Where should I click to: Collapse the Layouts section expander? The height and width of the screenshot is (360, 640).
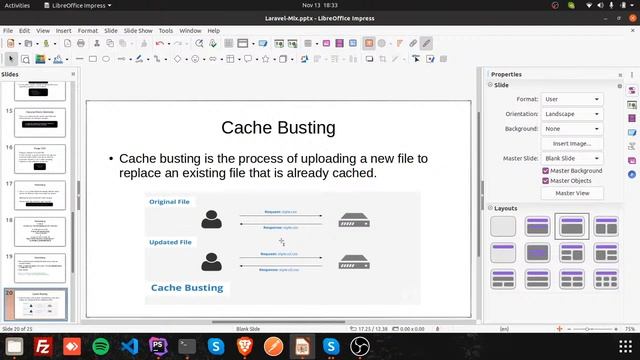(x=490, y=208)
